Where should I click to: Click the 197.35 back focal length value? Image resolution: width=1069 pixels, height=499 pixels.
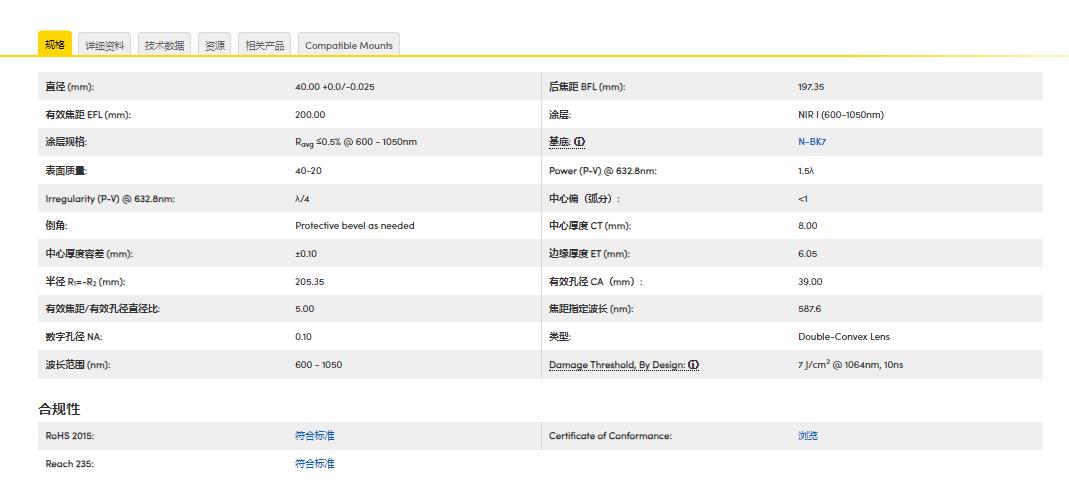[811, 87]
